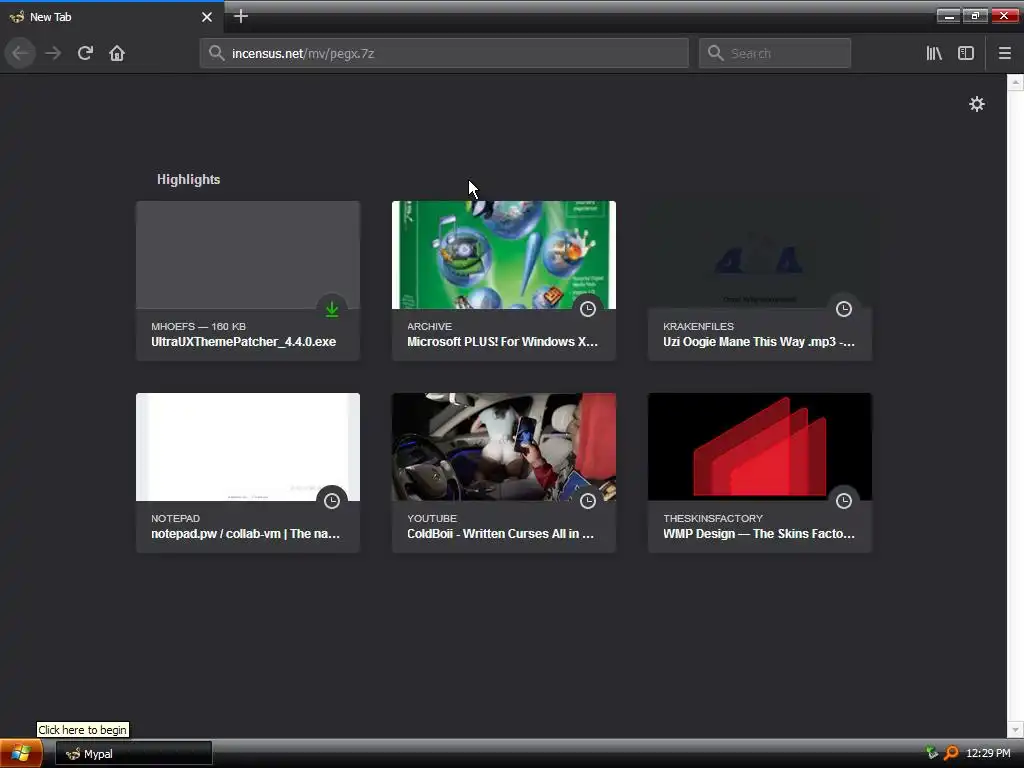Open the Library bookshelf icon
This screenshot has width=1024, height=768.
click(x=934, y=53)
